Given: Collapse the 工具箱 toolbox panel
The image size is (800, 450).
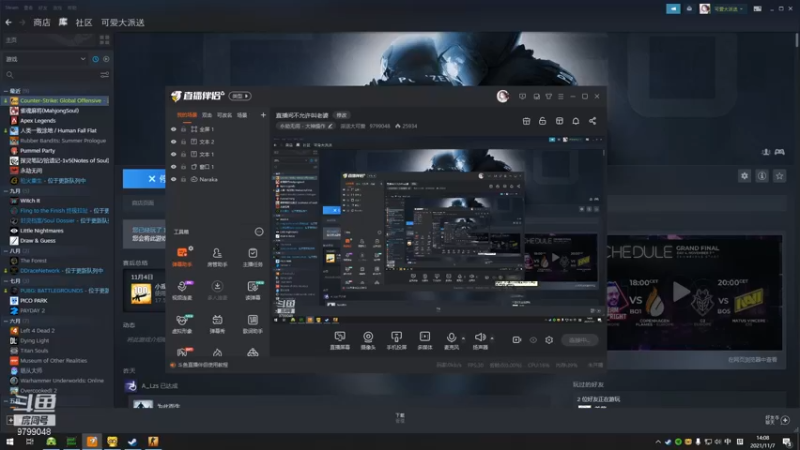Looking at the screenshot, I should pyautogui.click(x=259, y=232).
